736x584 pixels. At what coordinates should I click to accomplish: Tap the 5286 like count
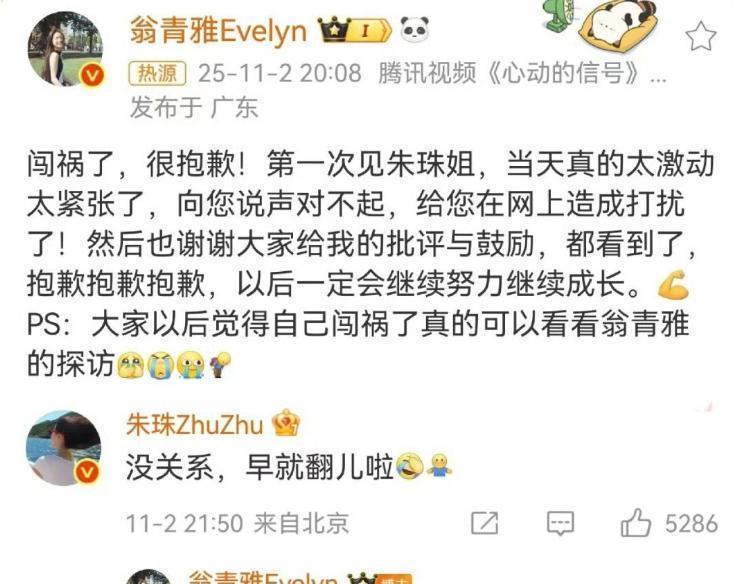[691, 523]
